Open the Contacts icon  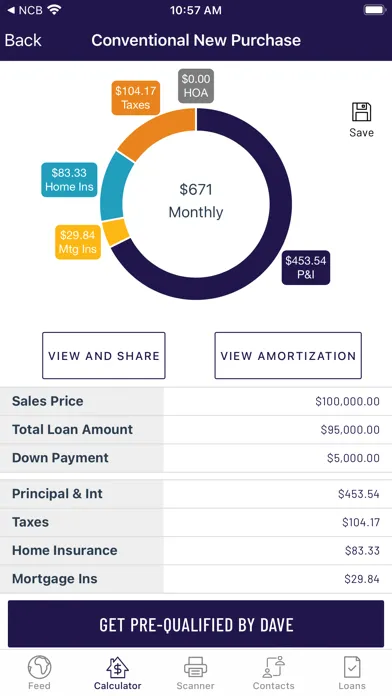(273, 667)
